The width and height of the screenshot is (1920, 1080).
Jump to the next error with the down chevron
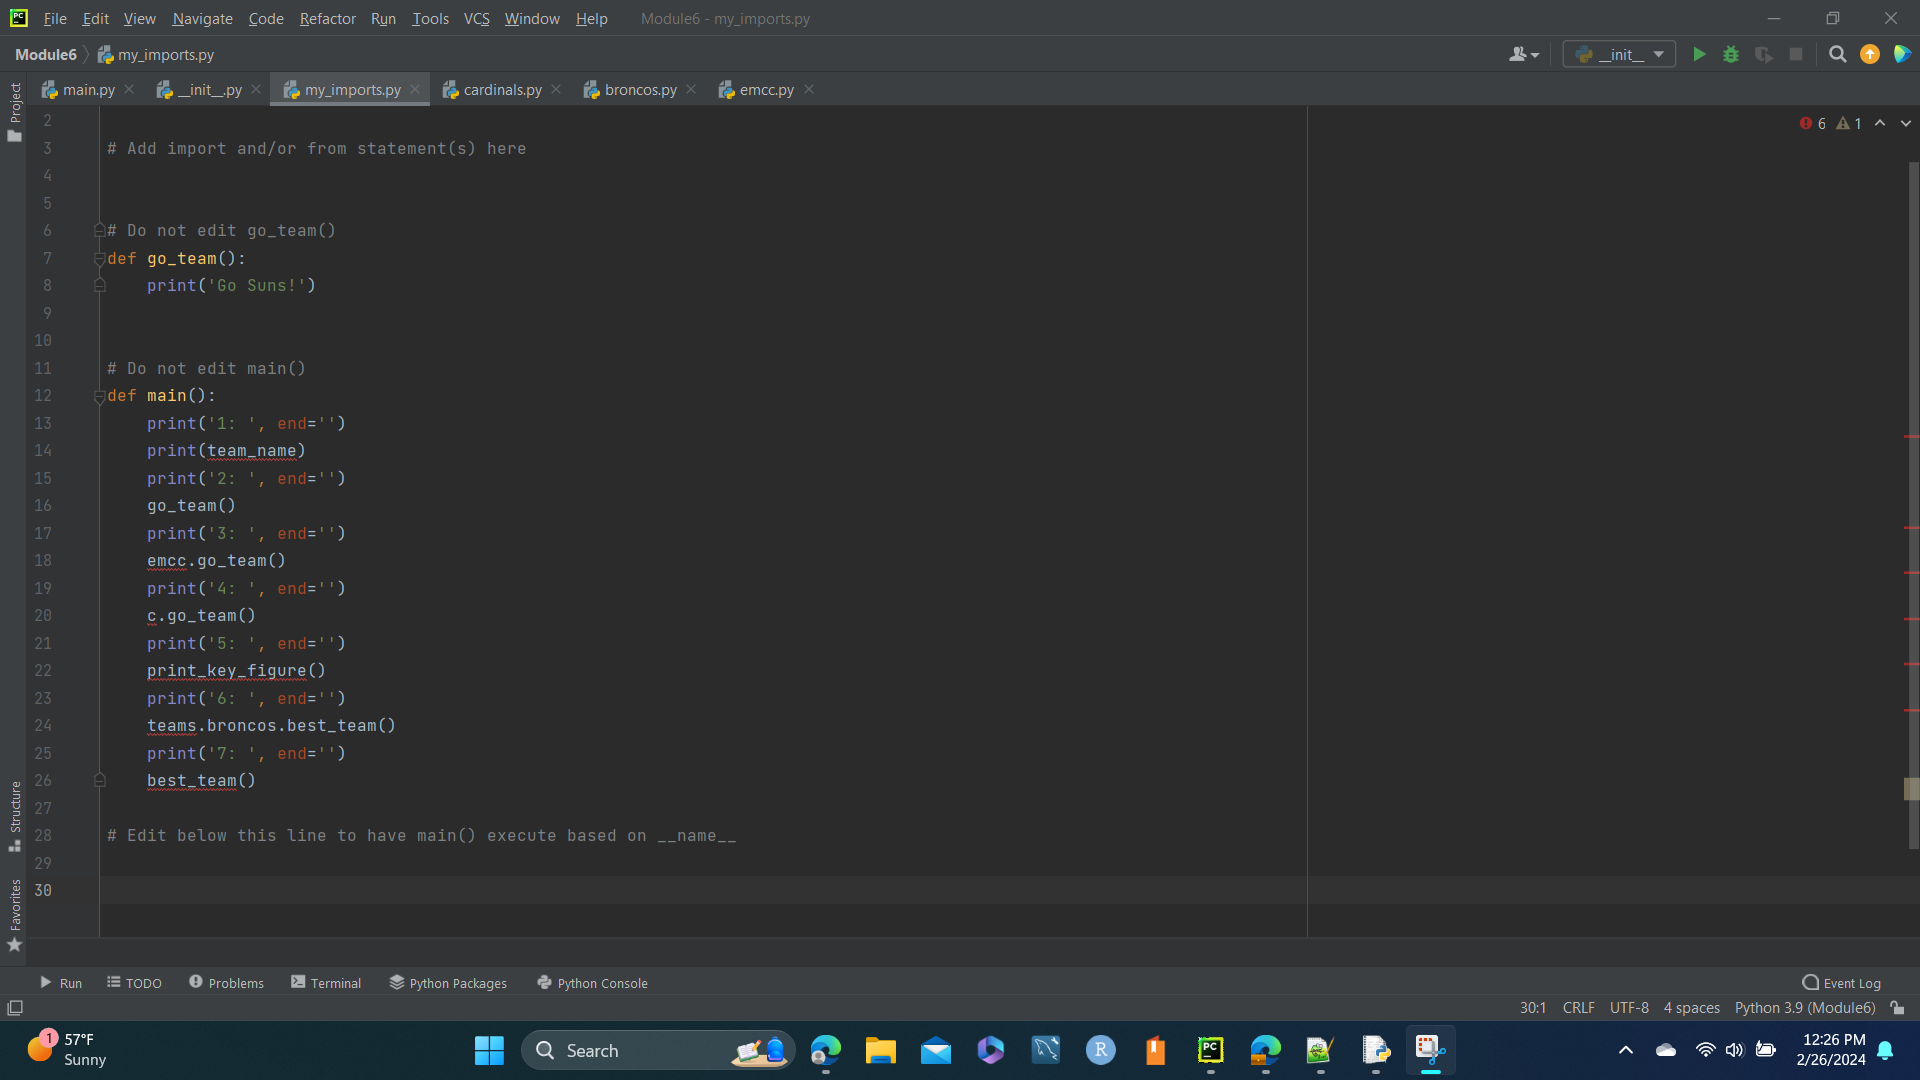[x=1904, y=122]
